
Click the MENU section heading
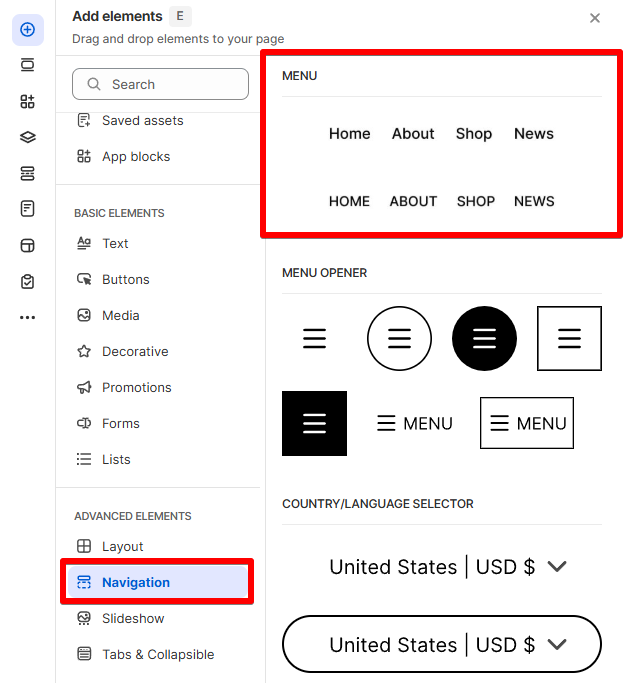click(x=300, y=76)
